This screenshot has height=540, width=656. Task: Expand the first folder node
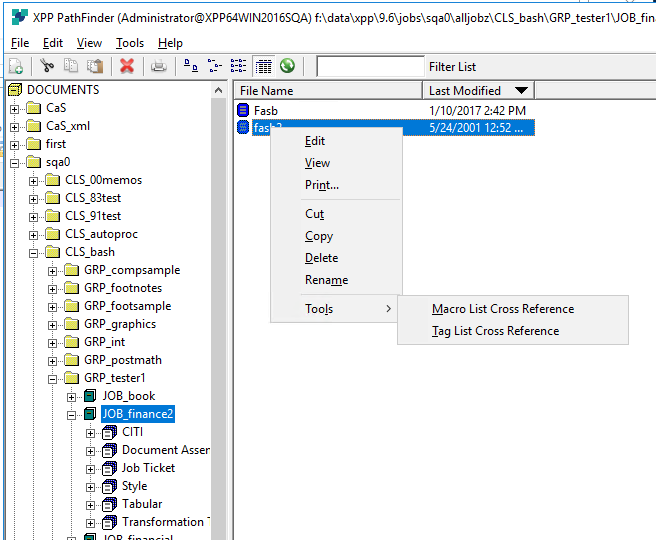pyautogui.click(x=15, y=145)
